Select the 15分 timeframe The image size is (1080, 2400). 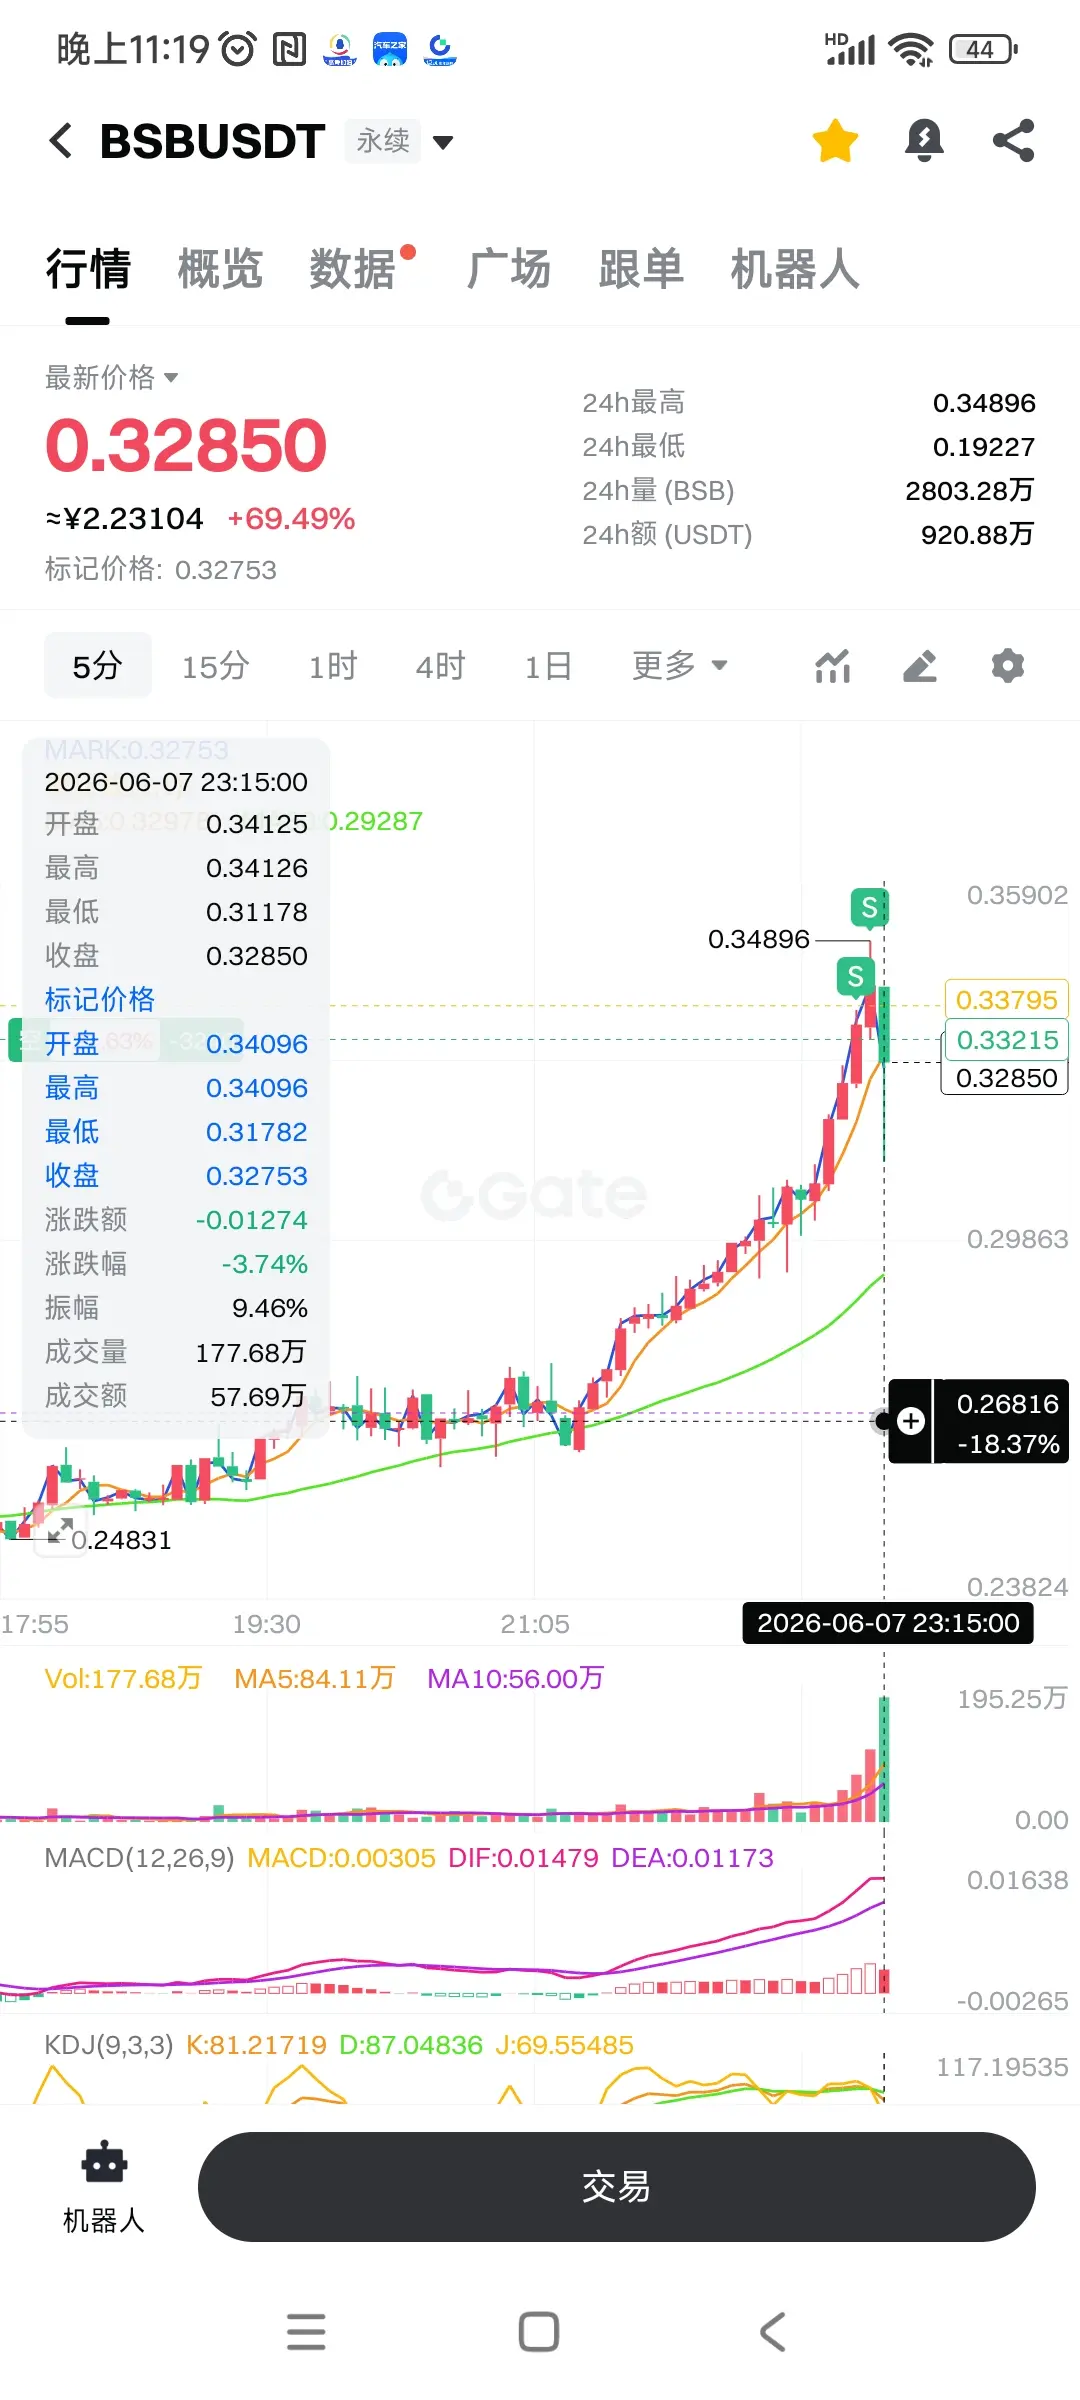215,666
